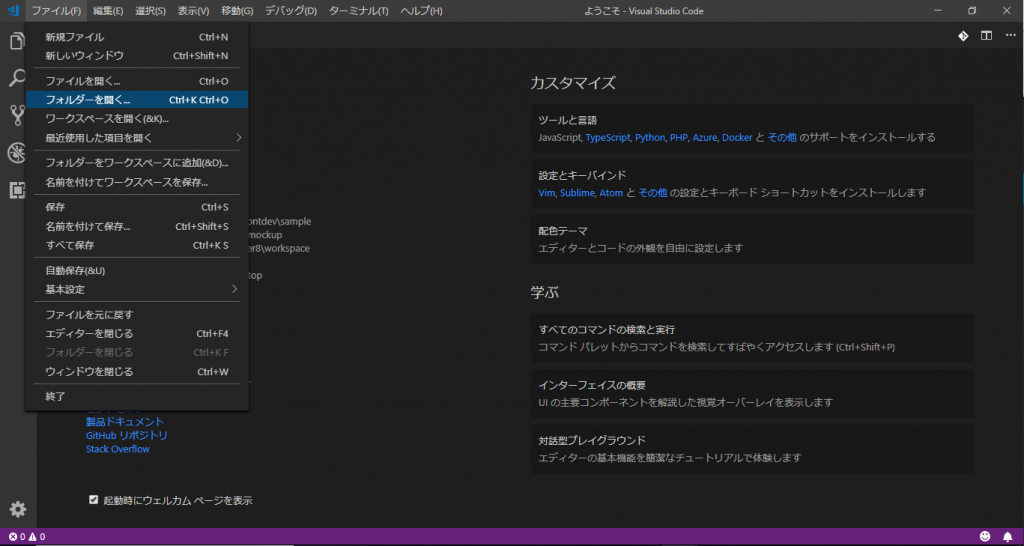Click the Sublime keybinding link
The width and height of the screenshot is (1024, 546).
click(x=576, y=193)
